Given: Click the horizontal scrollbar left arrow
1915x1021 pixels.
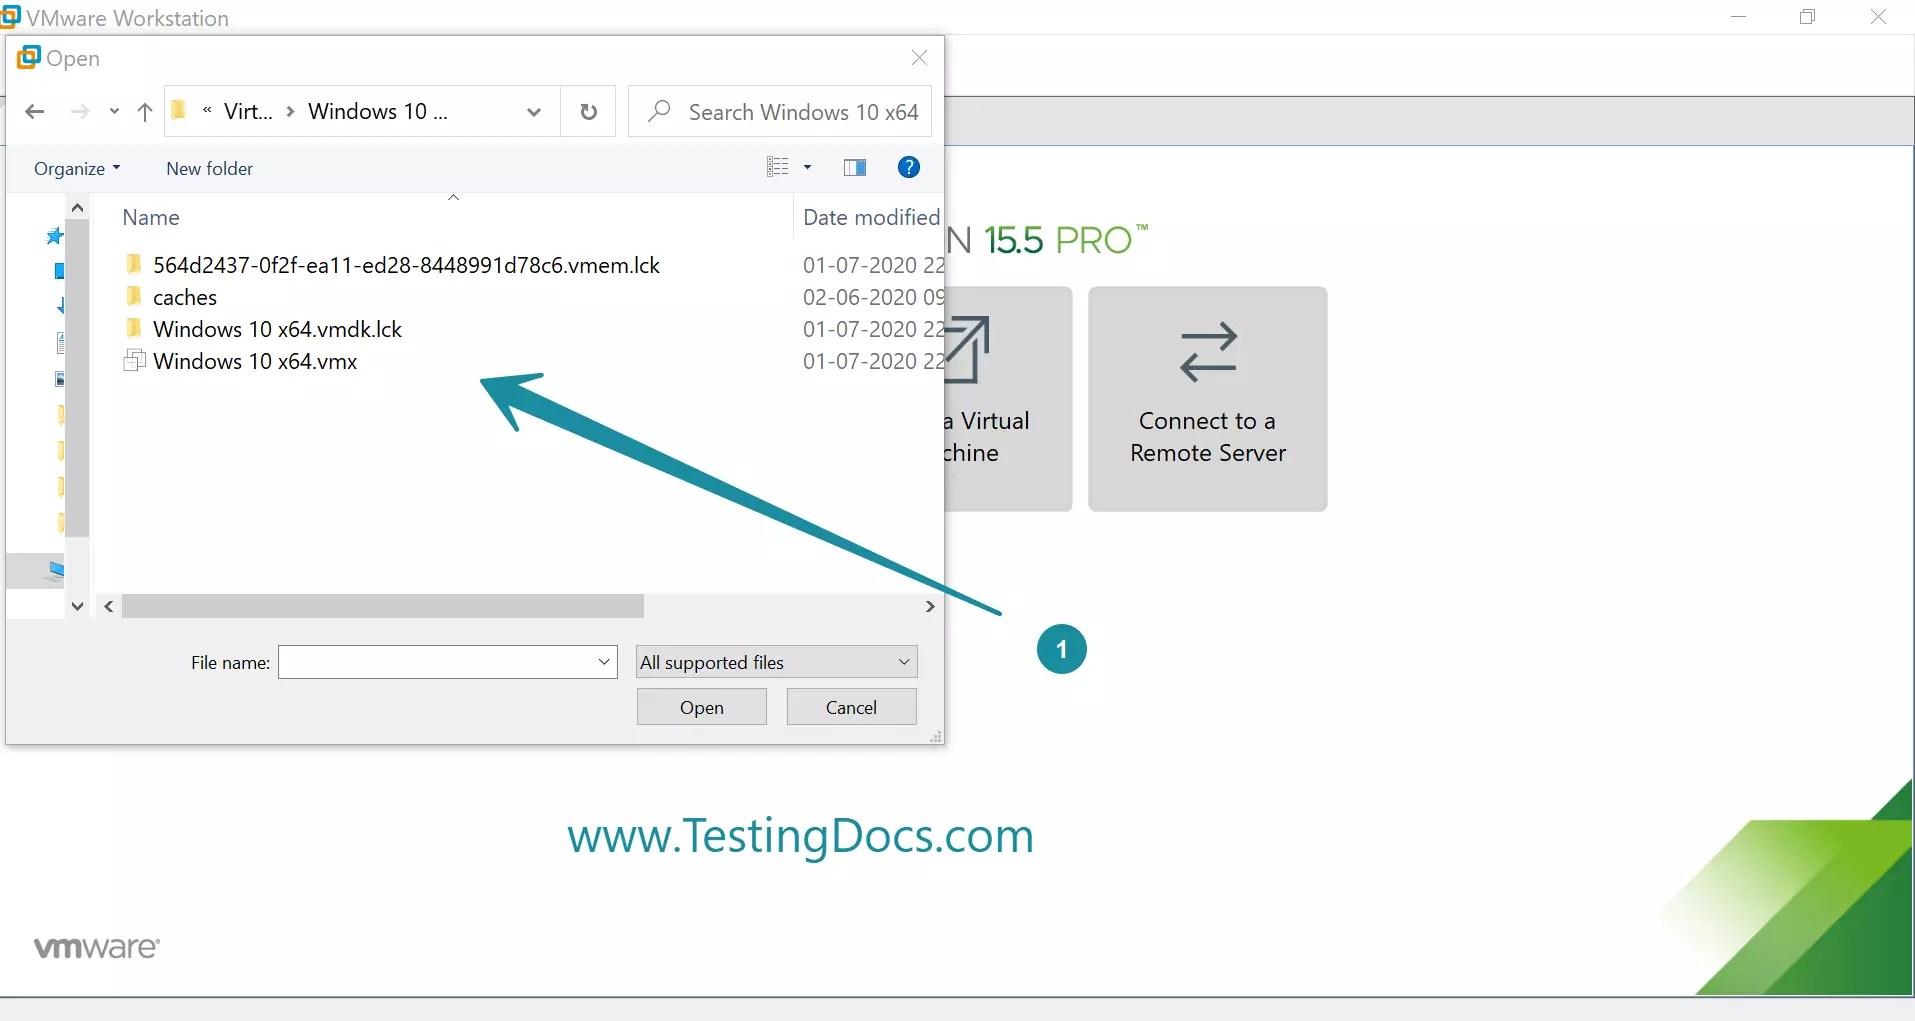Looking at the screenshot, I should pyautogui.click(x=109, y=607).
